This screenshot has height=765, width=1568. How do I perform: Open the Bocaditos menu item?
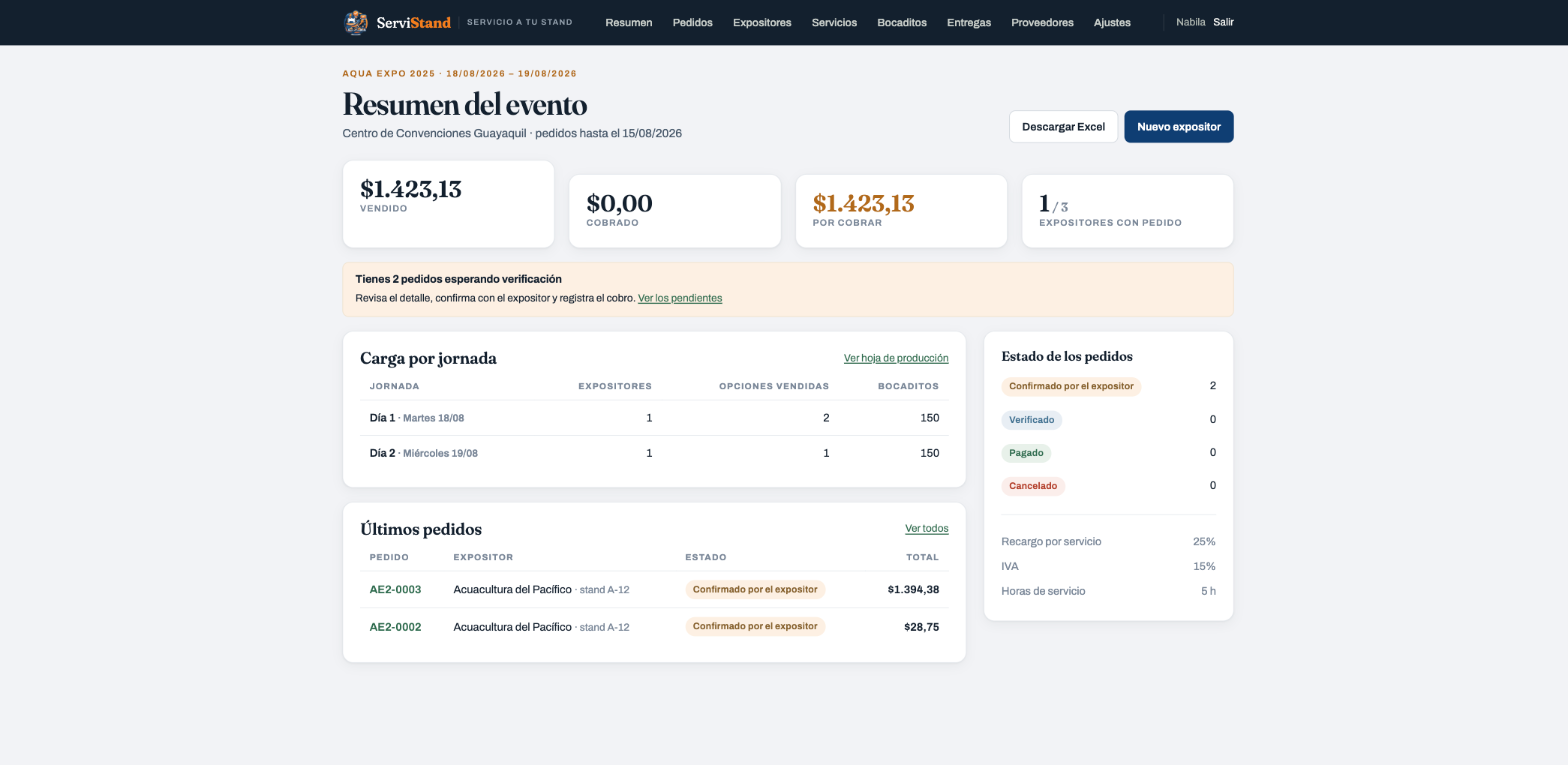click(x=902, y=22)
